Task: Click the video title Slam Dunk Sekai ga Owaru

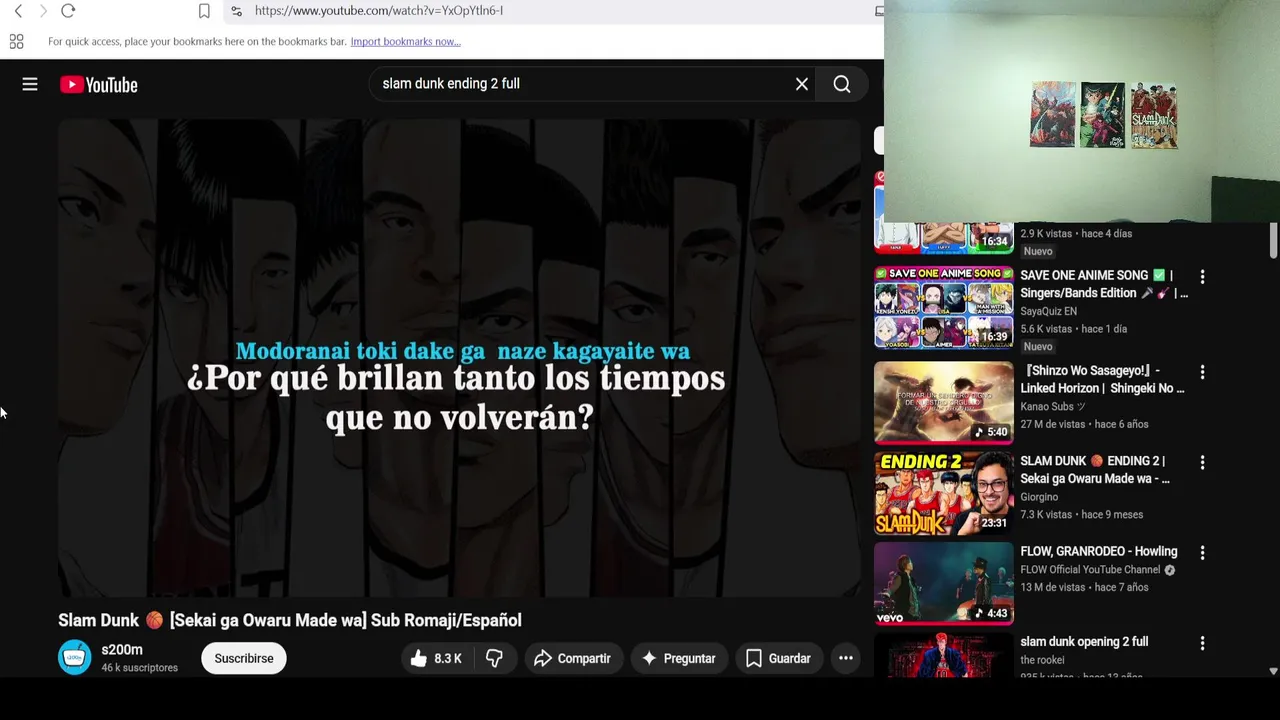Action: pos(290,621)
